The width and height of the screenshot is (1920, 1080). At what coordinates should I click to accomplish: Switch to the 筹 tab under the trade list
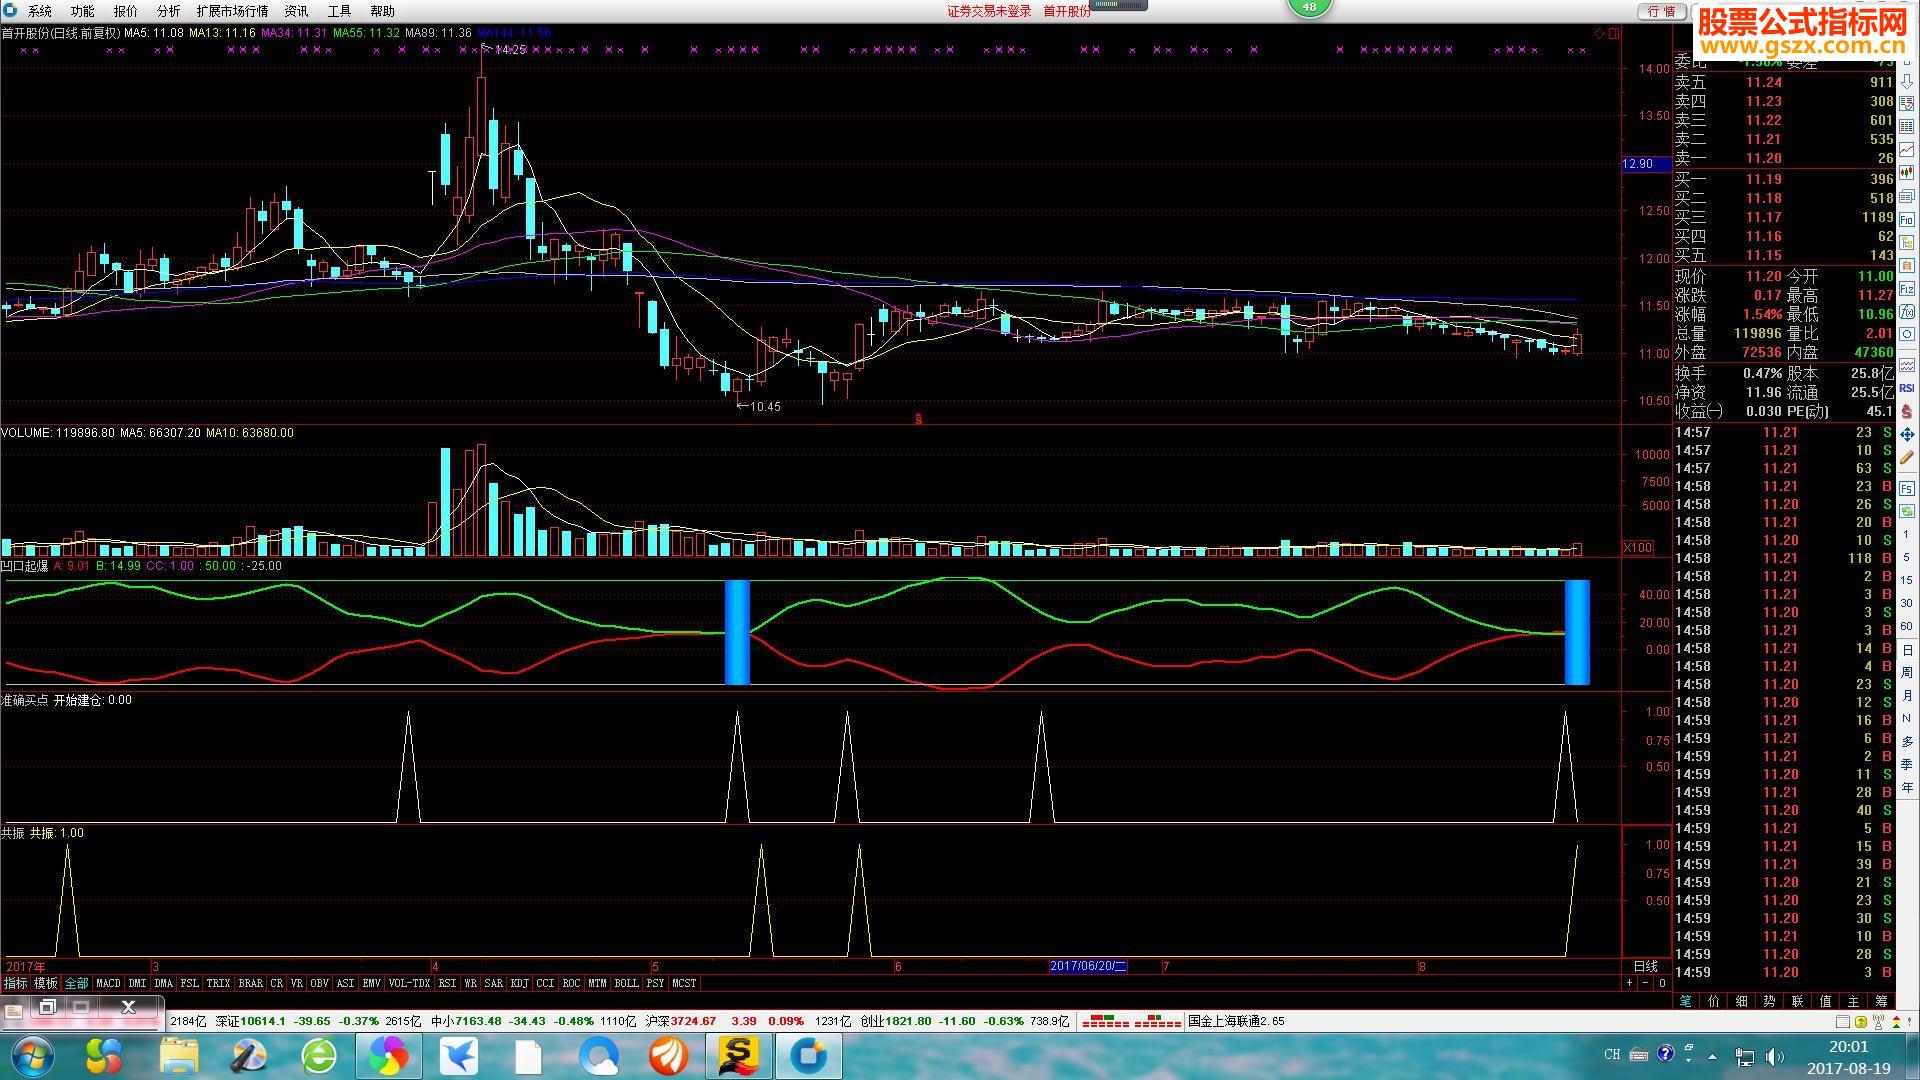[x=1881, y=1000]
